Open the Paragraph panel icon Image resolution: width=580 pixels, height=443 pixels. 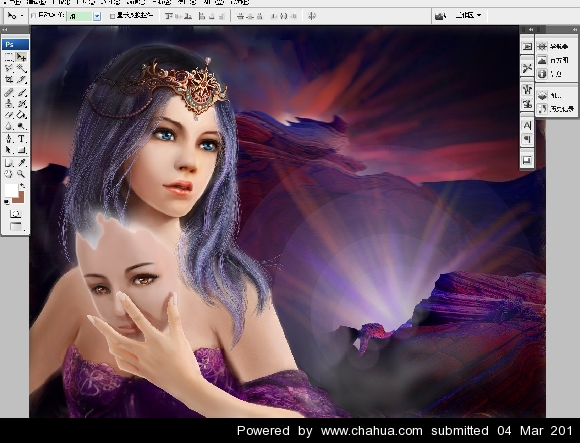[x=527, y=139]
